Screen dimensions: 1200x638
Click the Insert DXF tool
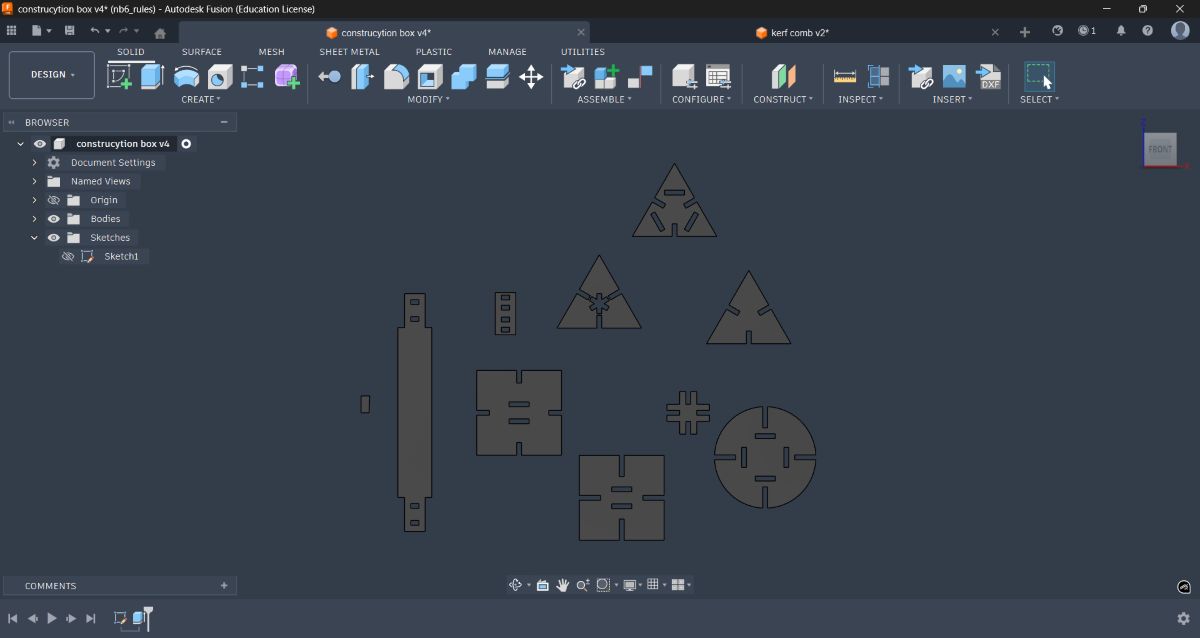tap(989, 75)
